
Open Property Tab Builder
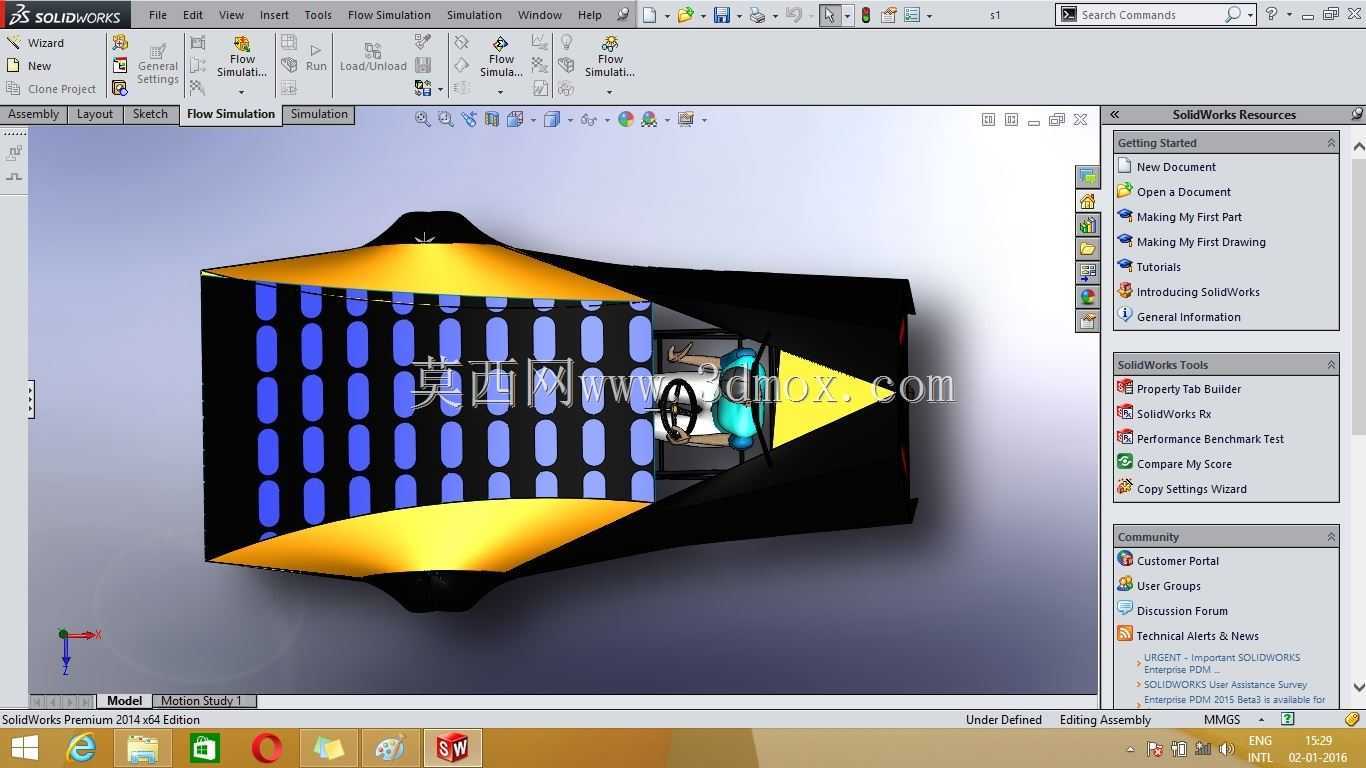tap(1189, 389)
